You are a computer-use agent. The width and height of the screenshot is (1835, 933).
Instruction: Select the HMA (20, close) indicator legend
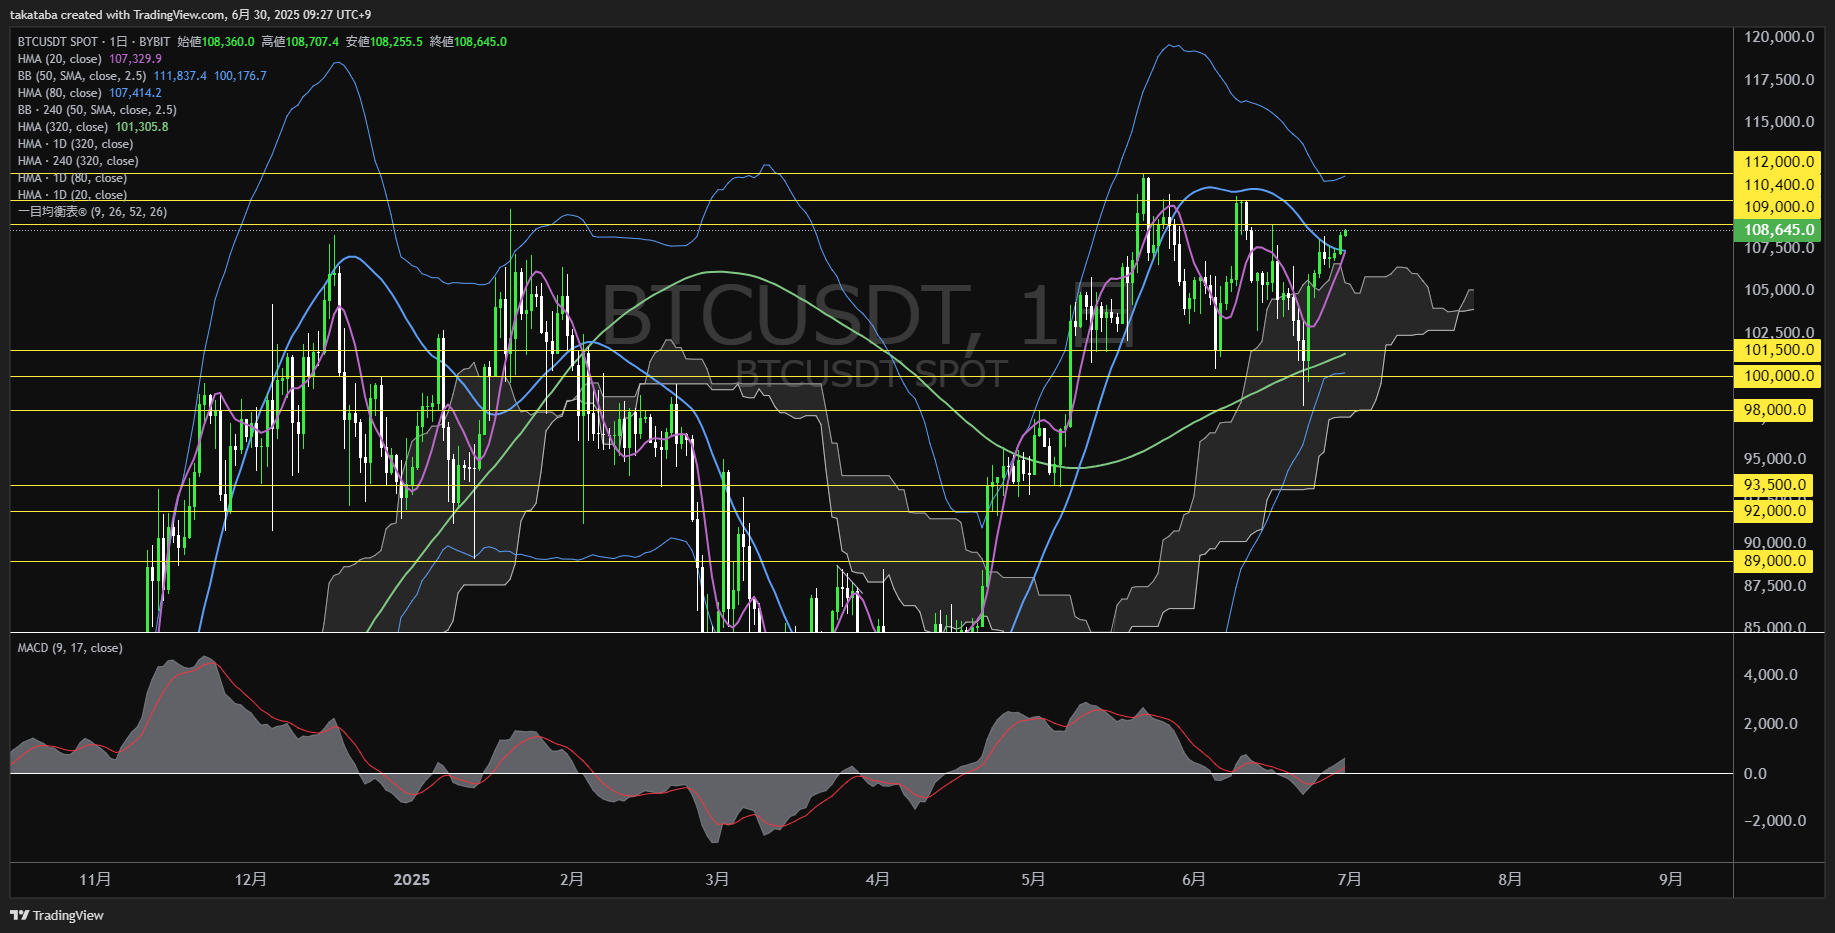pyautogui.click(x=60, y=59)
